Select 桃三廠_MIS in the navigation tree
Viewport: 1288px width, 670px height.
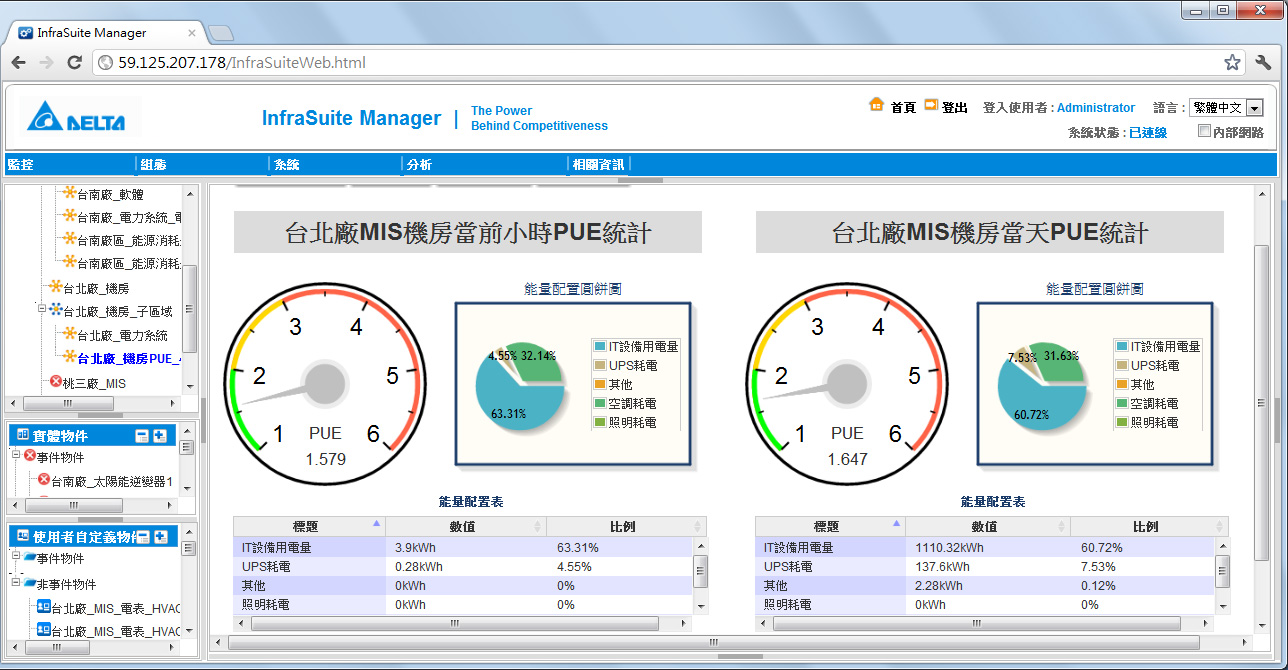click(x=94, y=383)
